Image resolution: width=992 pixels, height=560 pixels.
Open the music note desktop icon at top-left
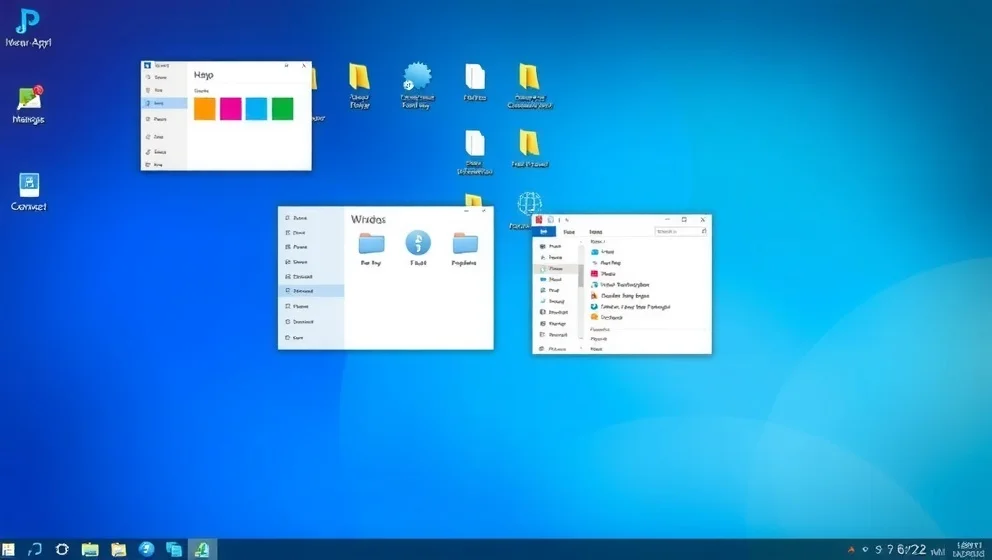(x=28, y=22)
